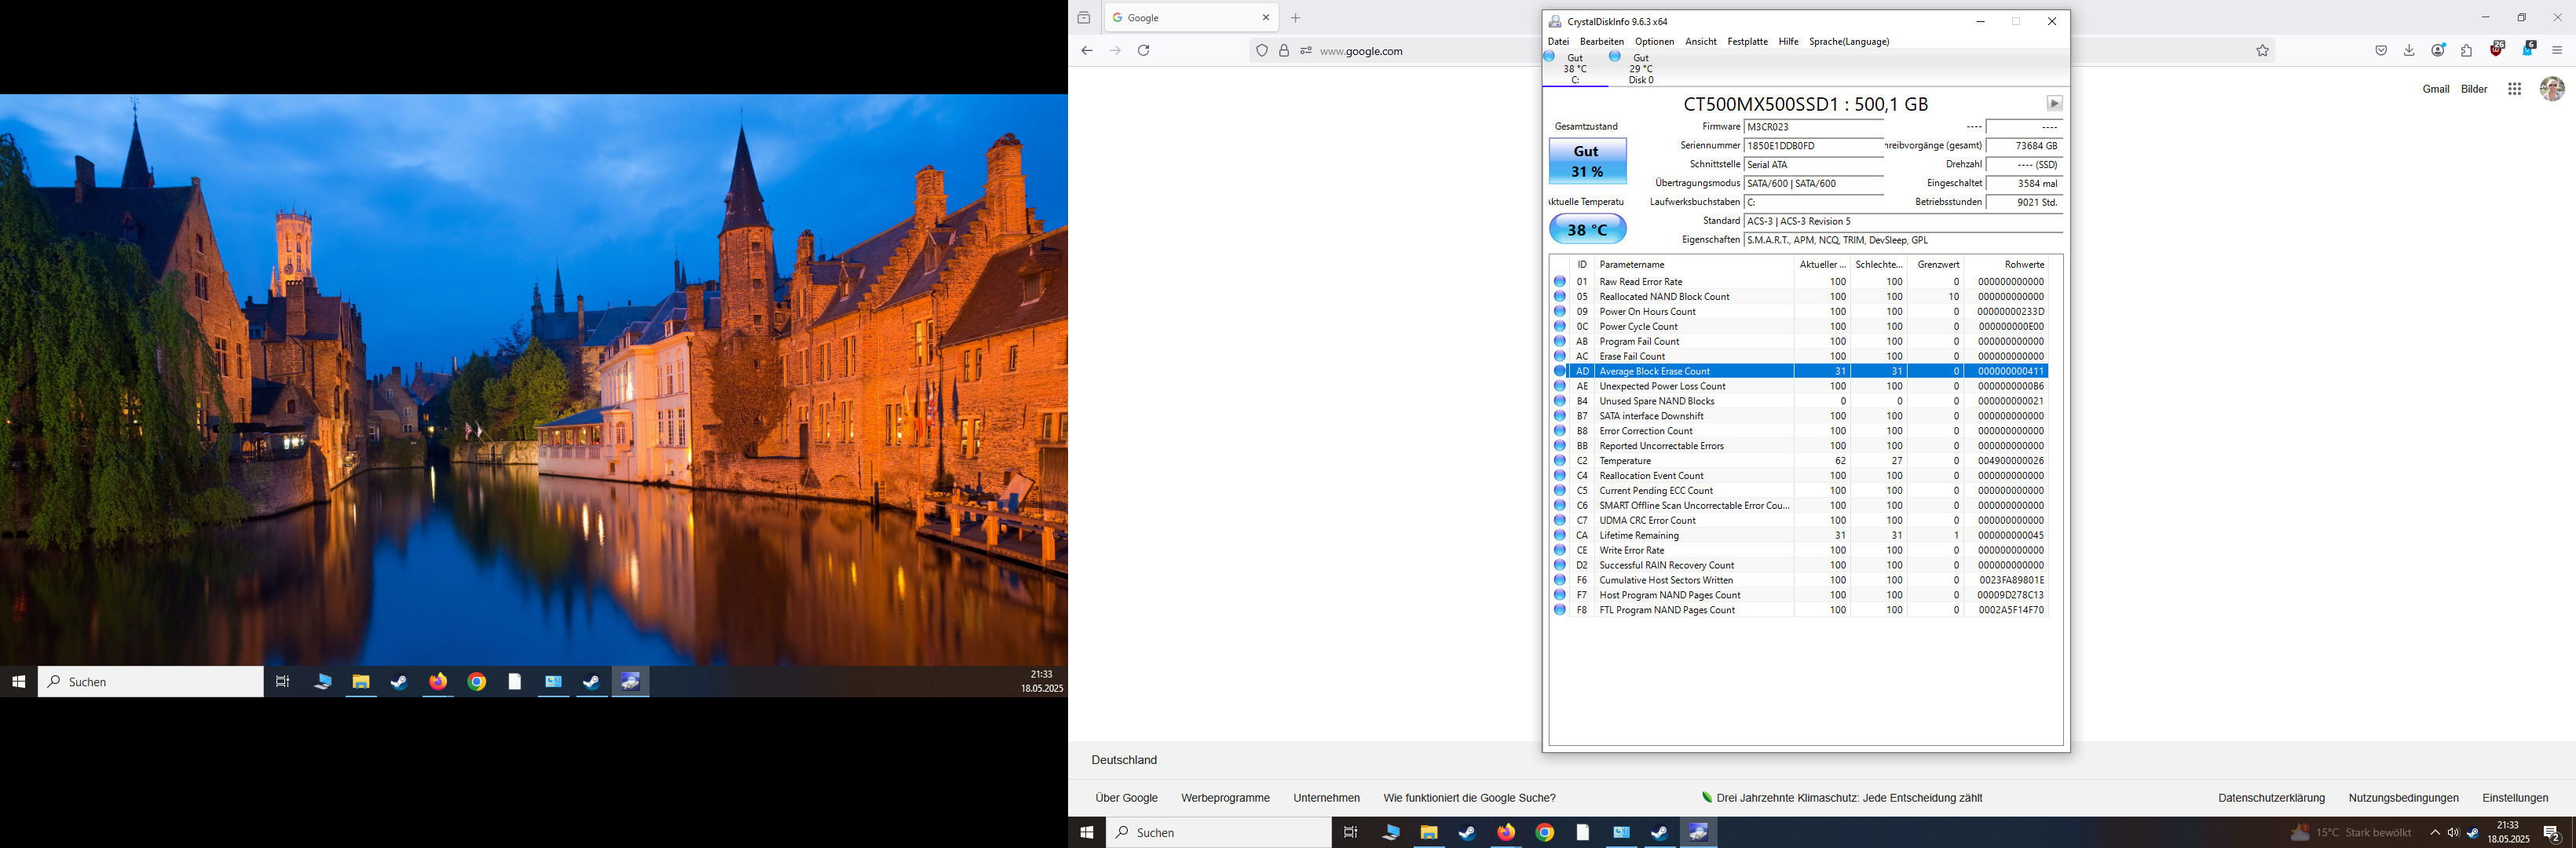Show hidden system tray icons
This screenshot has width=2576, height=848.
pos(2435,832)
